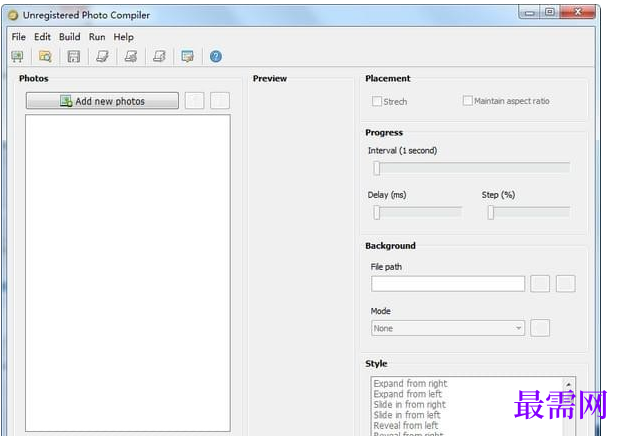Select 'Slide in from right' style
The width and height of the screenshot is (626, 436).
410,404
